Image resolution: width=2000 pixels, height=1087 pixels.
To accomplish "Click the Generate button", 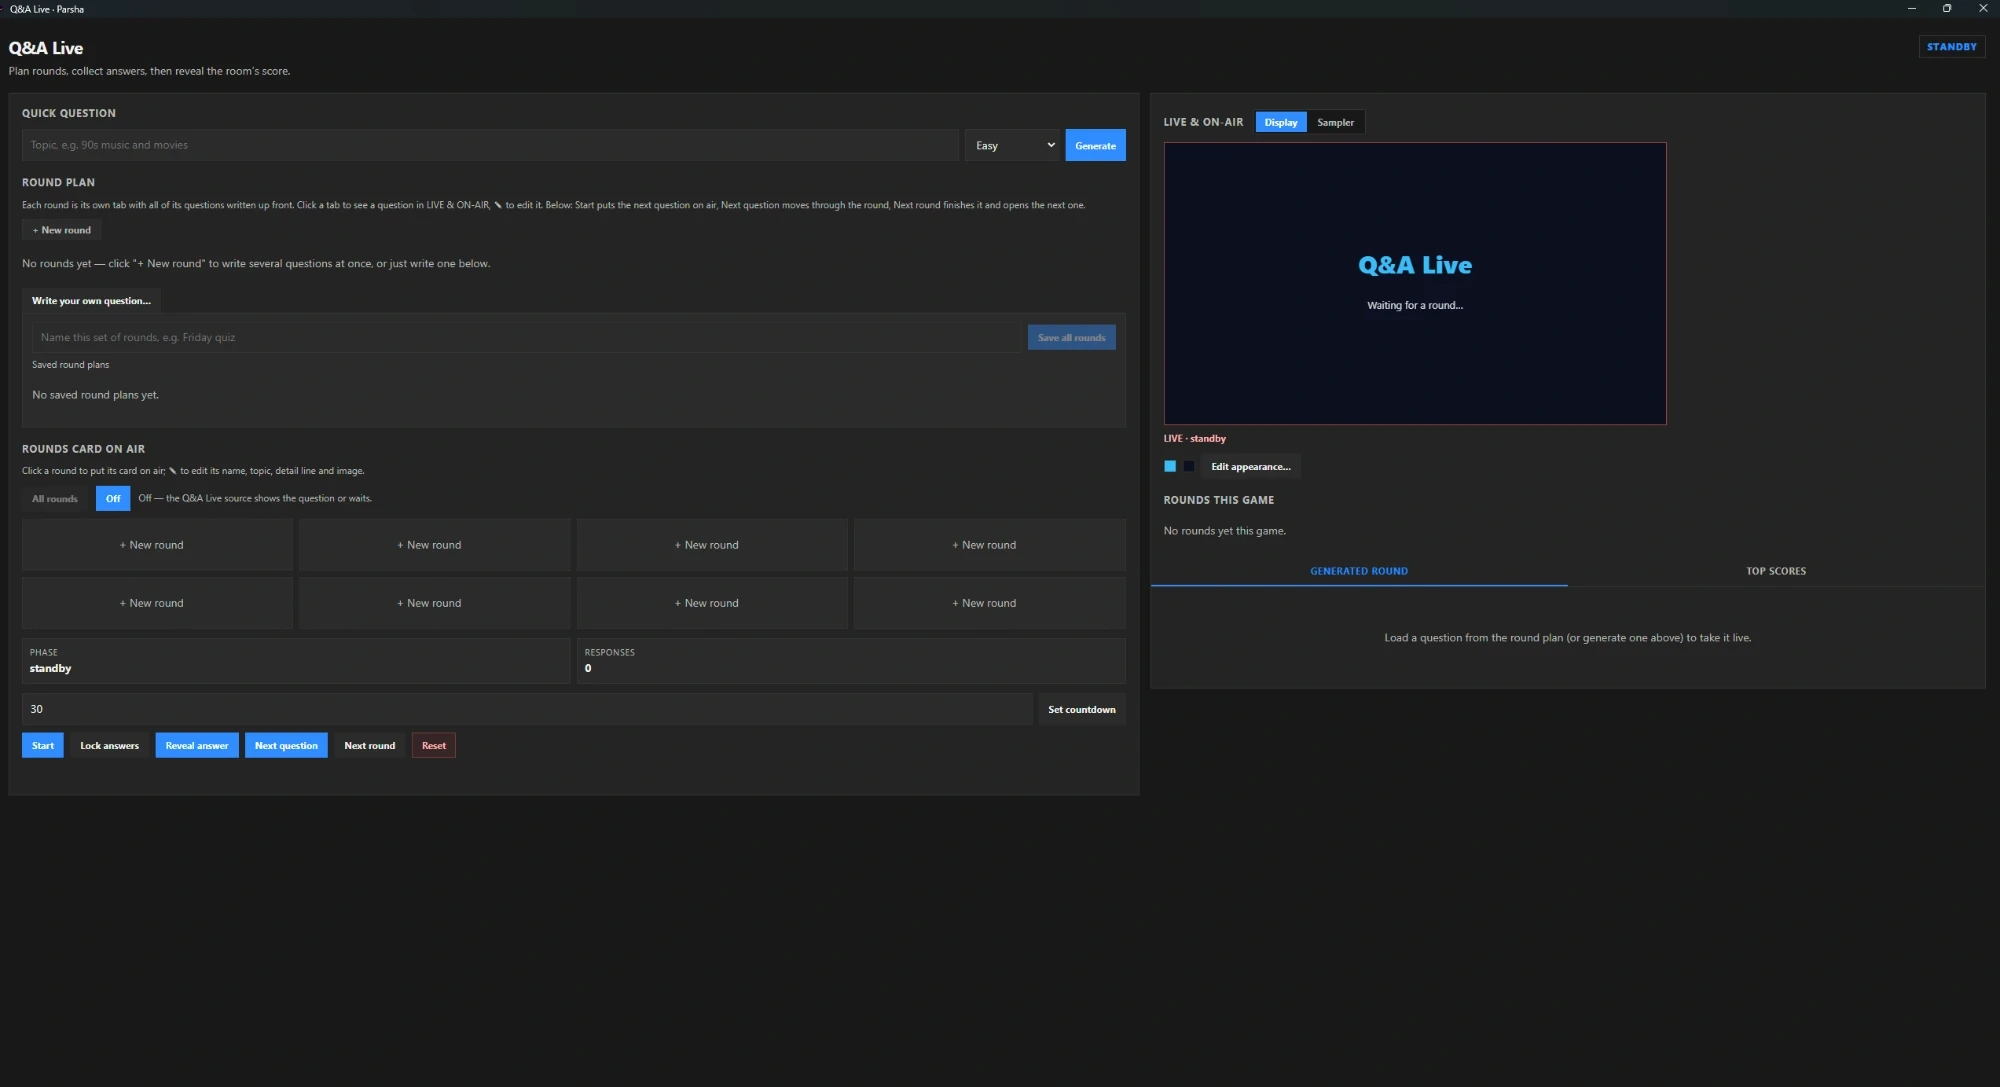I will coord(1095,145).
